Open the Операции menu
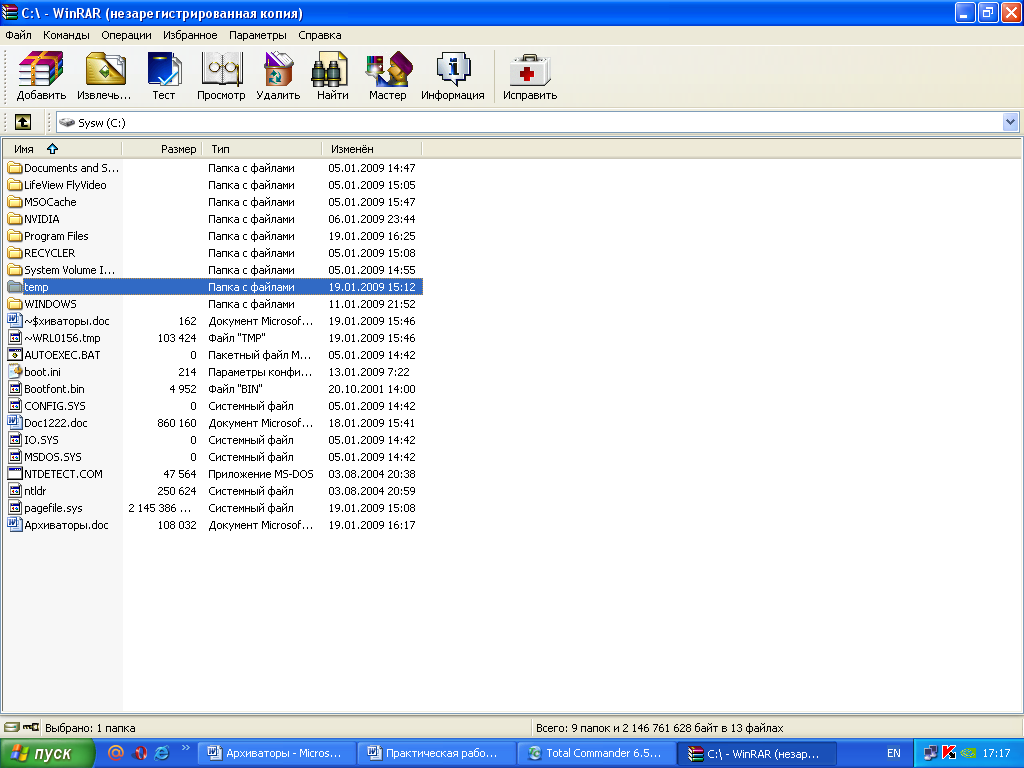Viewport: 1024px width, 768px height. coord(126,35)
